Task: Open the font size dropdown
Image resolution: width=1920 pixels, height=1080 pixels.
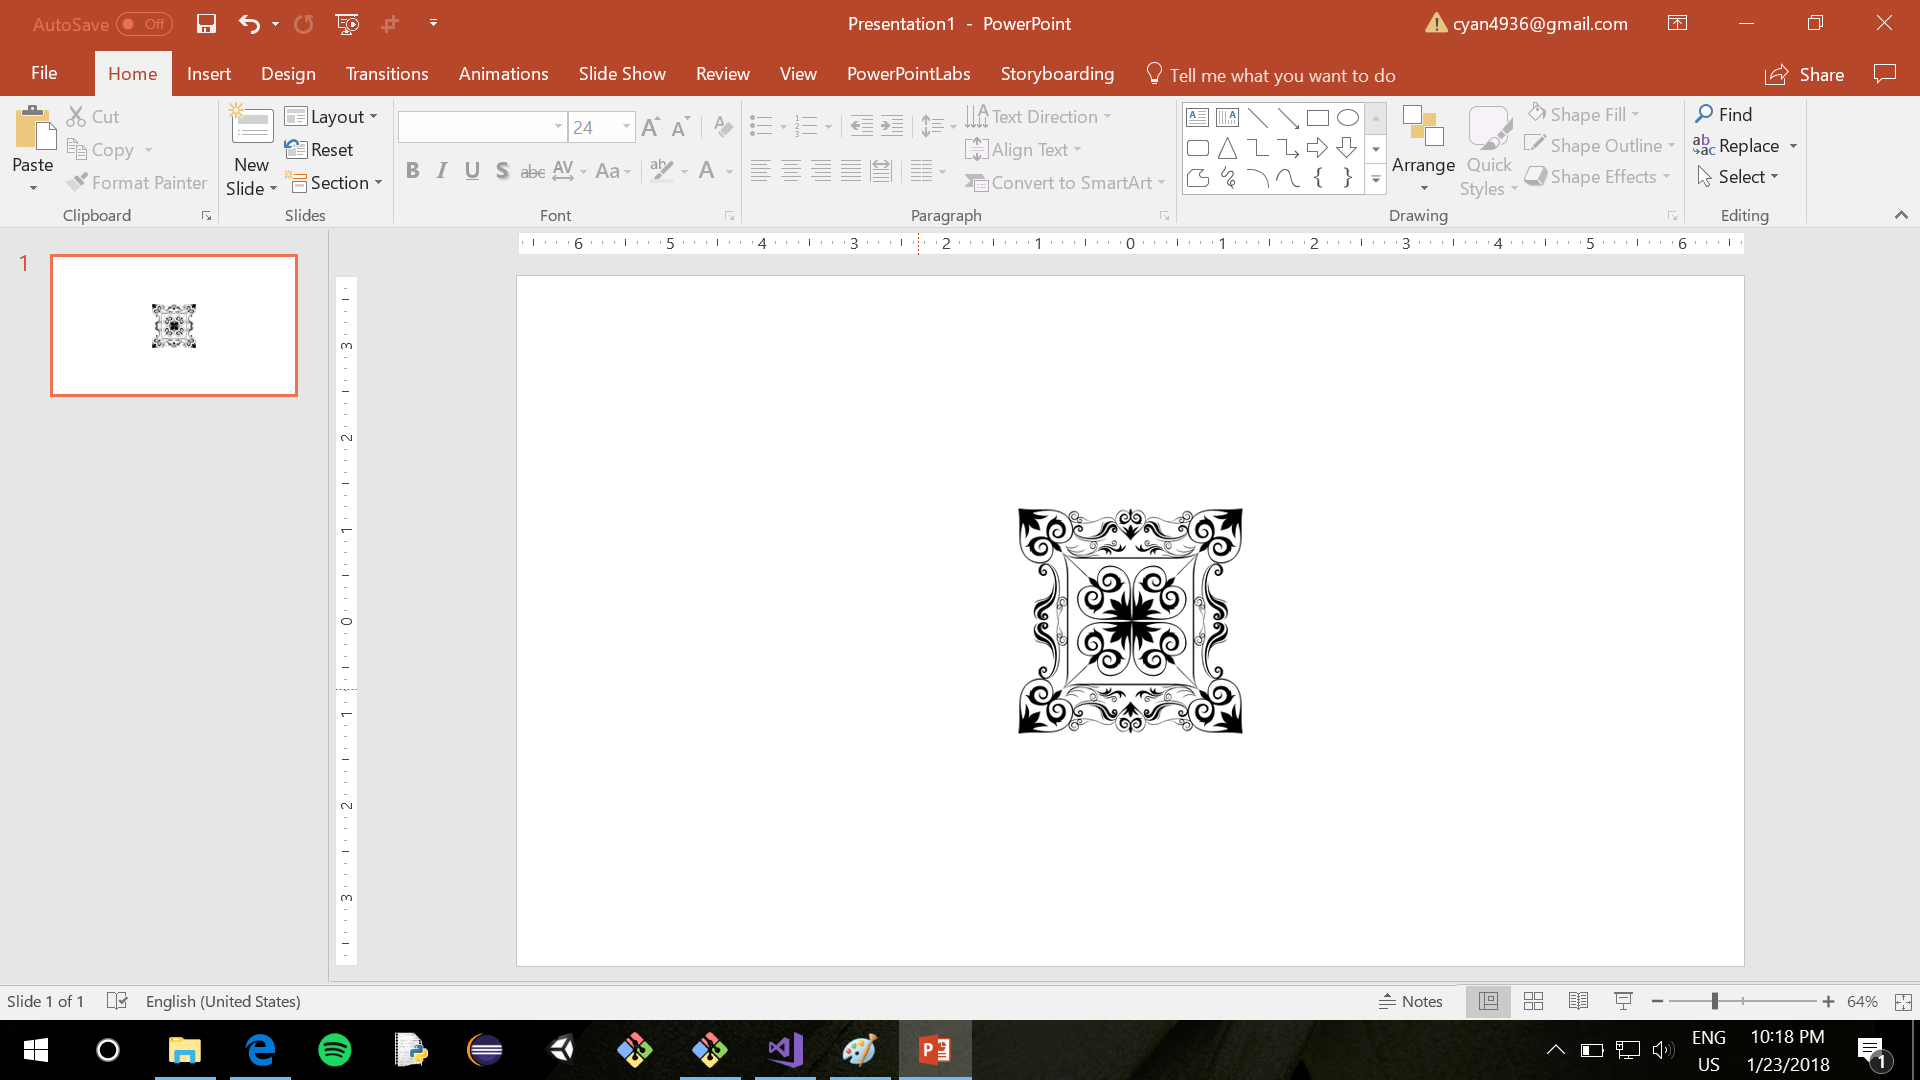Action: (x=626, y=127)
